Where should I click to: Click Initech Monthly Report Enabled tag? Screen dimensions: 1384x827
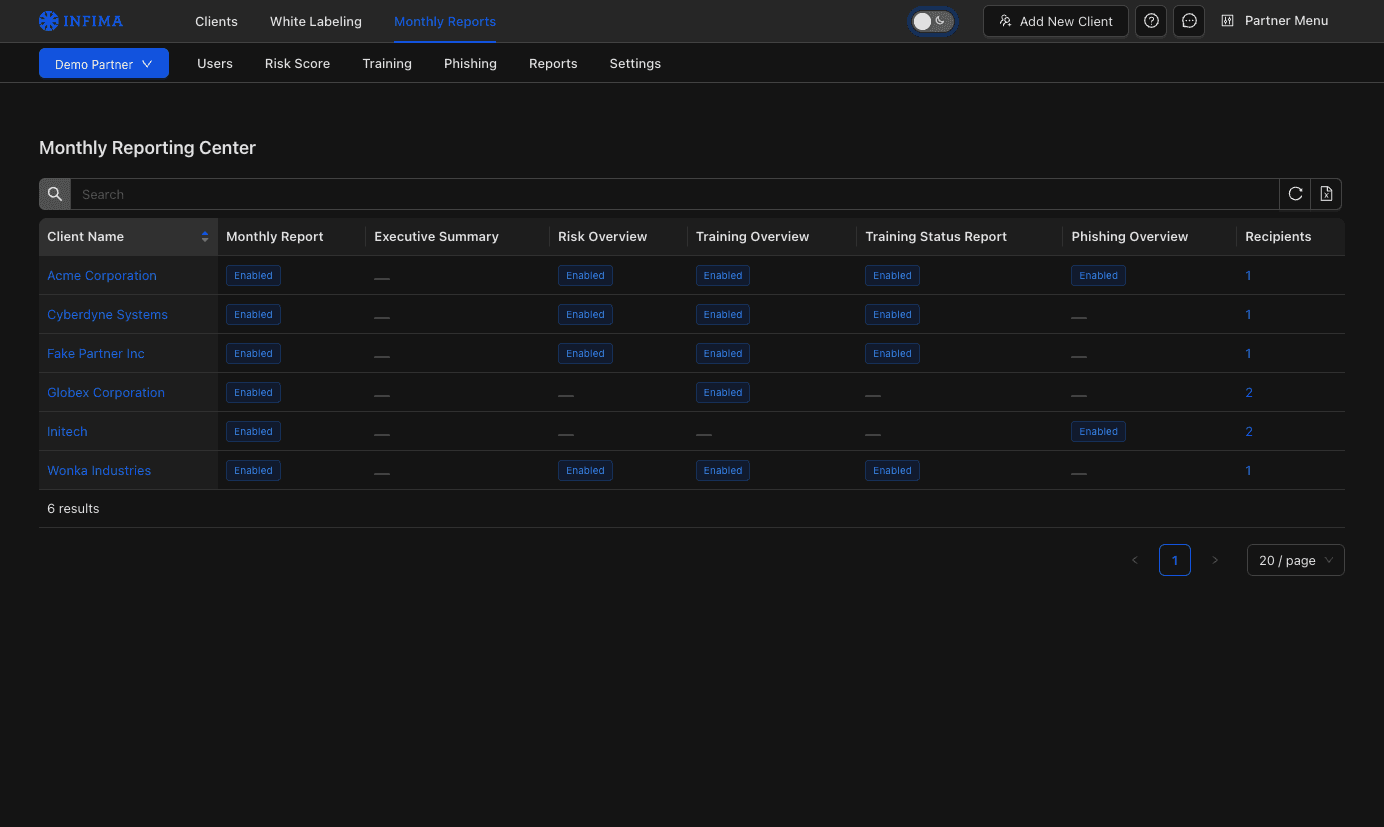click(253, 431)
